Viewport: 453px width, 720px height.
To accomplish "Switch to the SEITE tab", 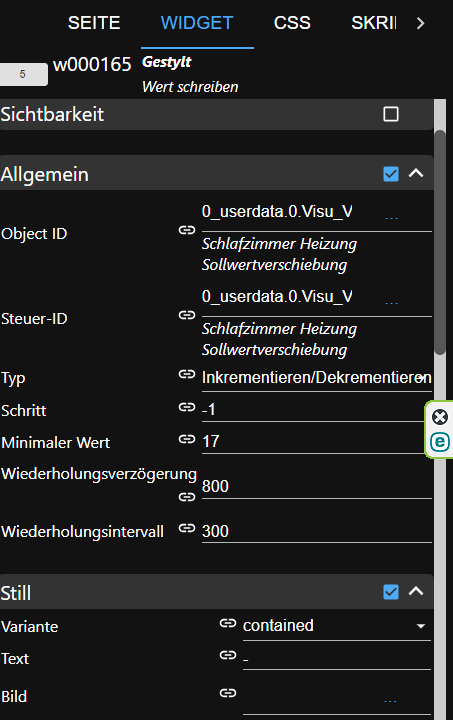I will point(94,23).
